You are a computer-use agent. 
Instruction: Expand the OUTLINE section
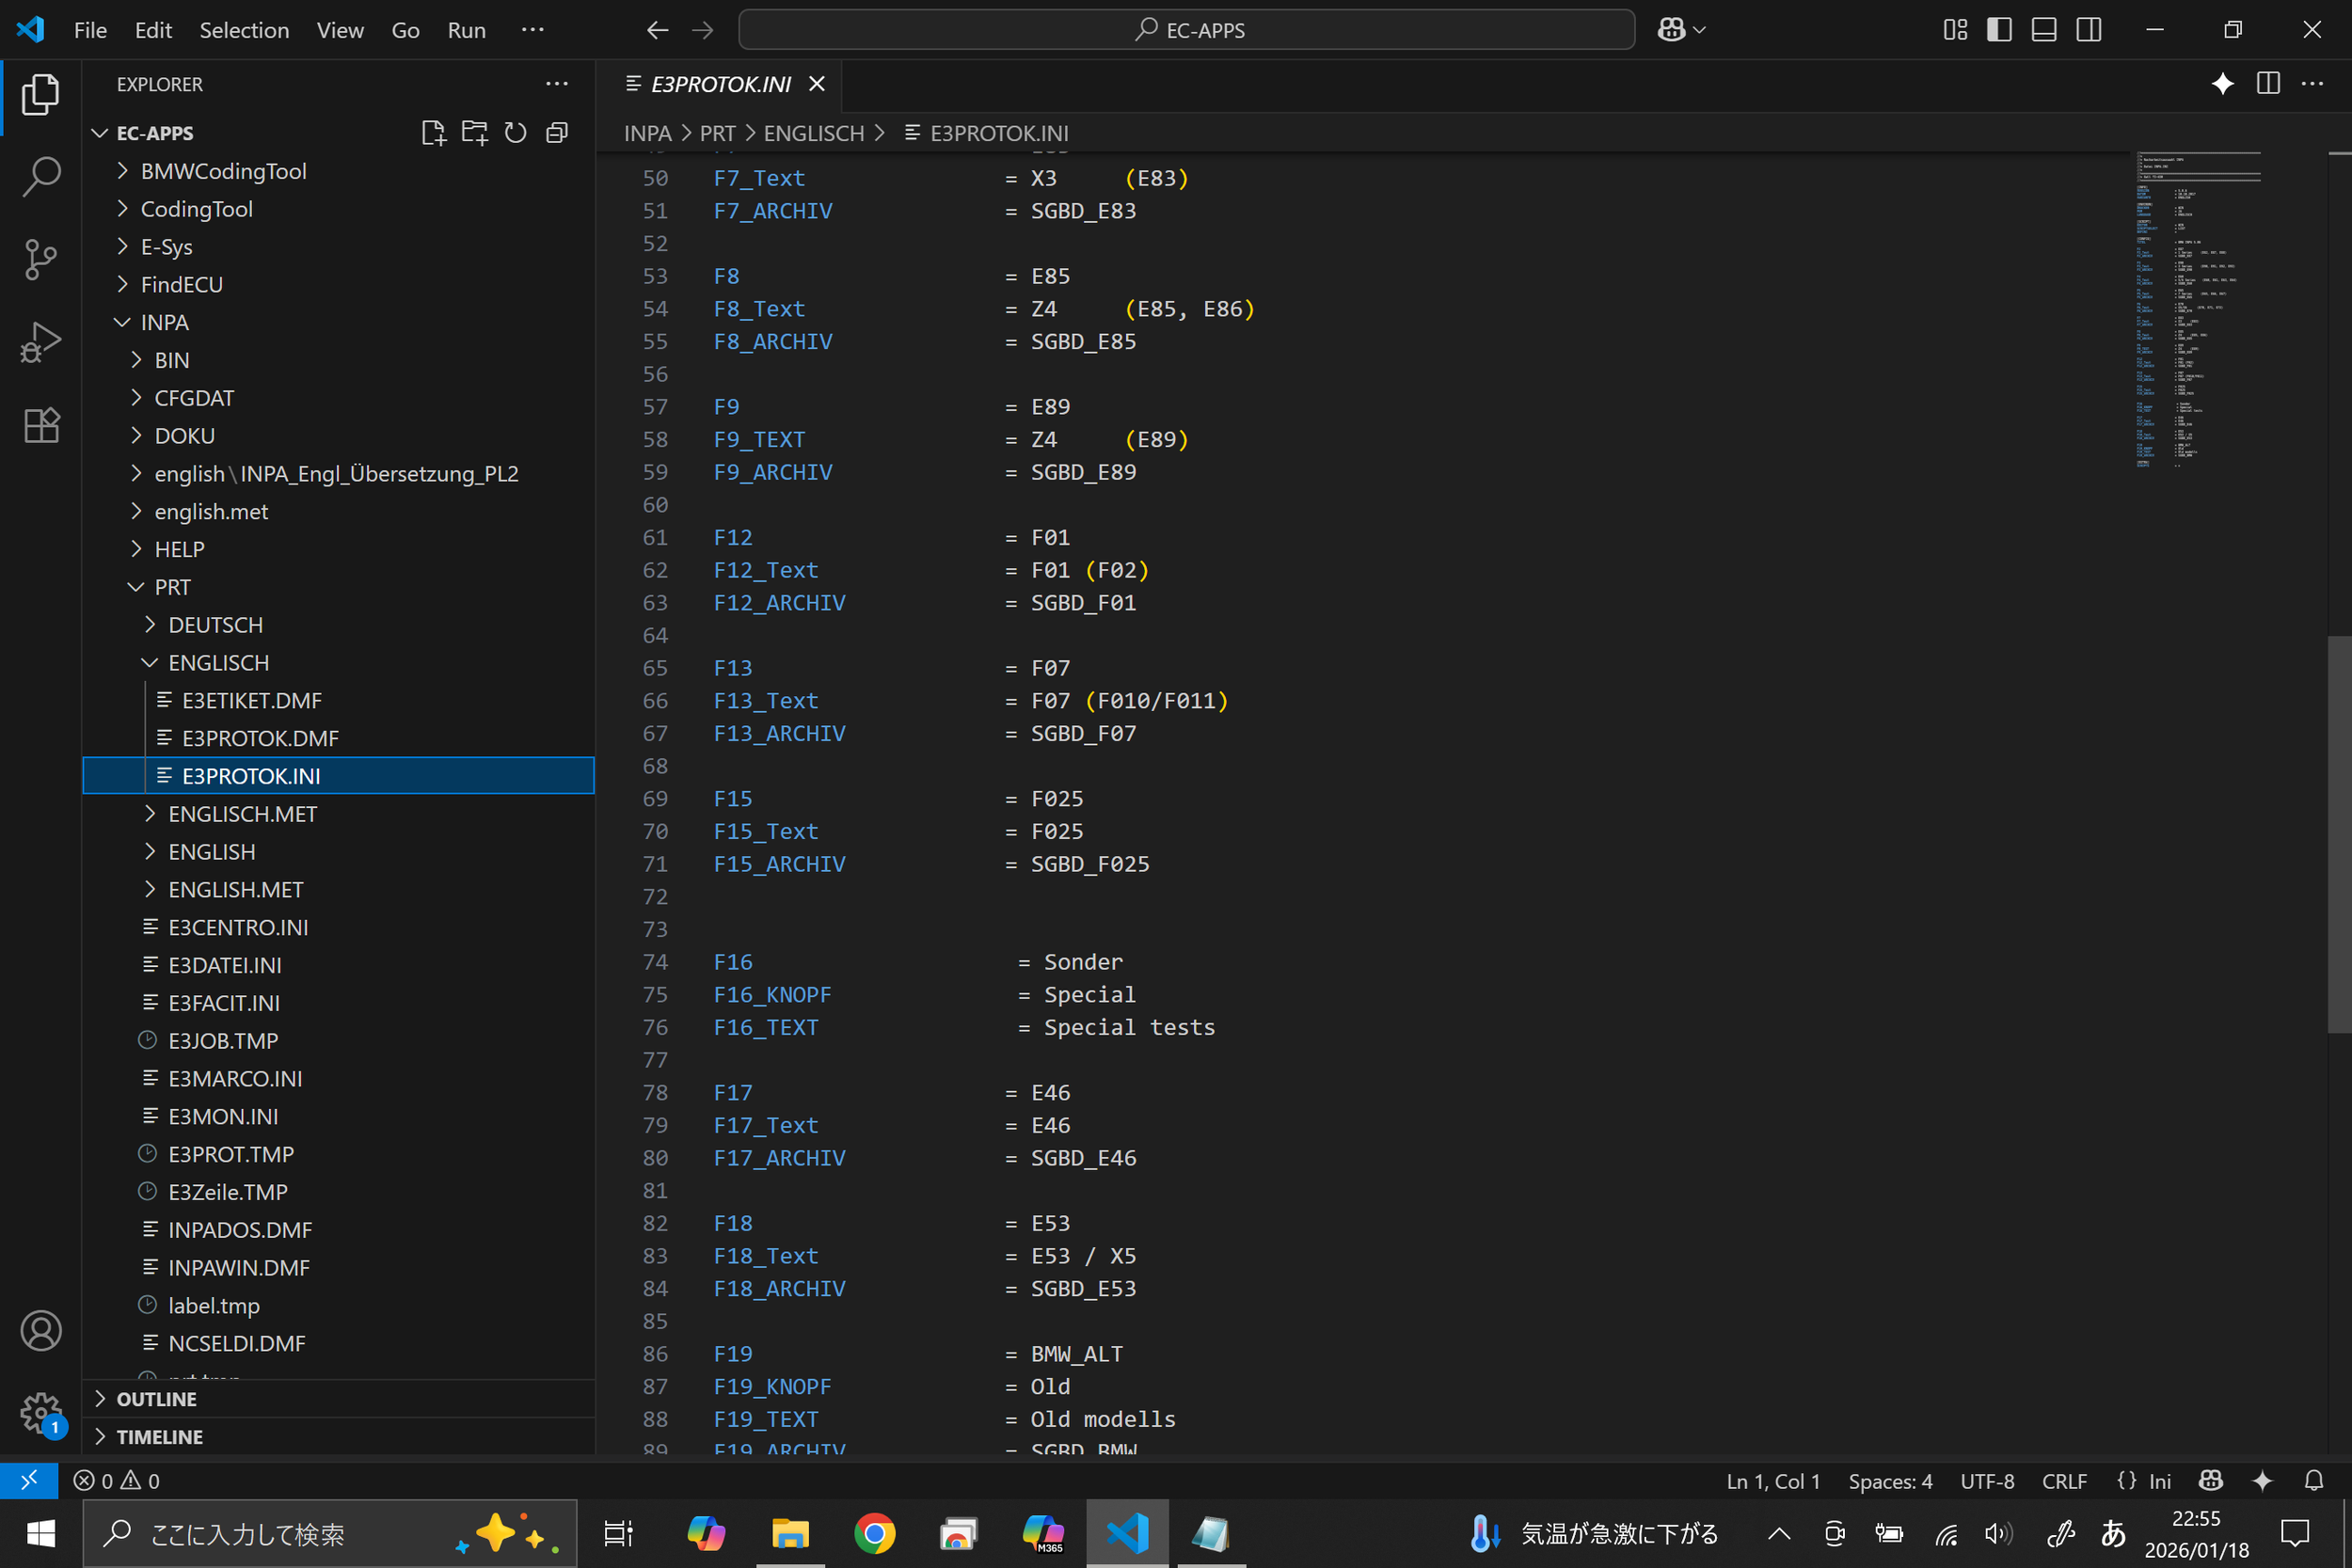coord(156,1399)
